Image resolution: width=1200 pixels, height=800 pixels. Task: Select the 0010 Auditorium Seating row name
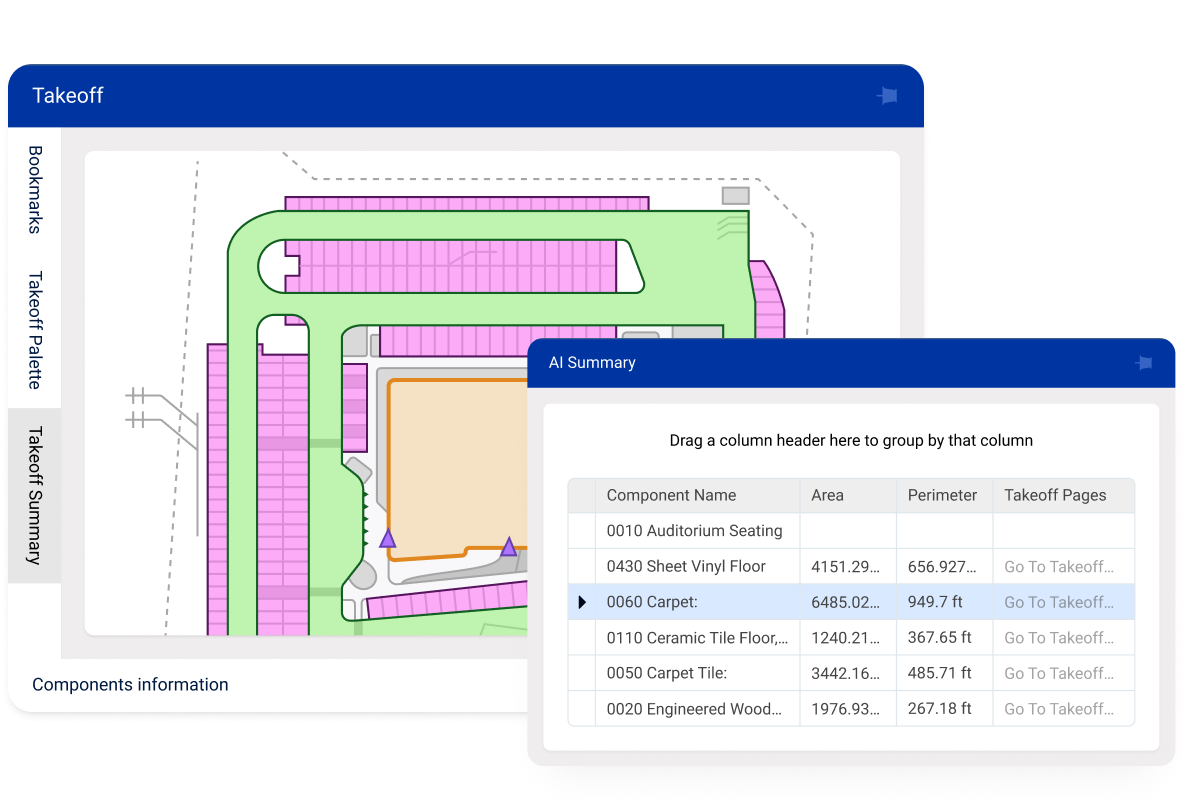(695, 531)
